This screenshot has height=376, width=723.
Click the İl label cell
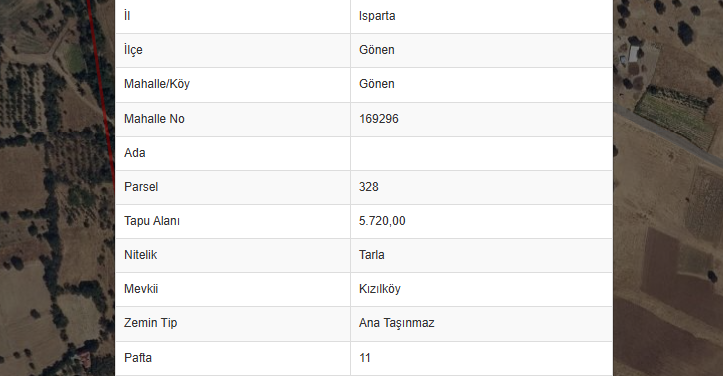232,16
